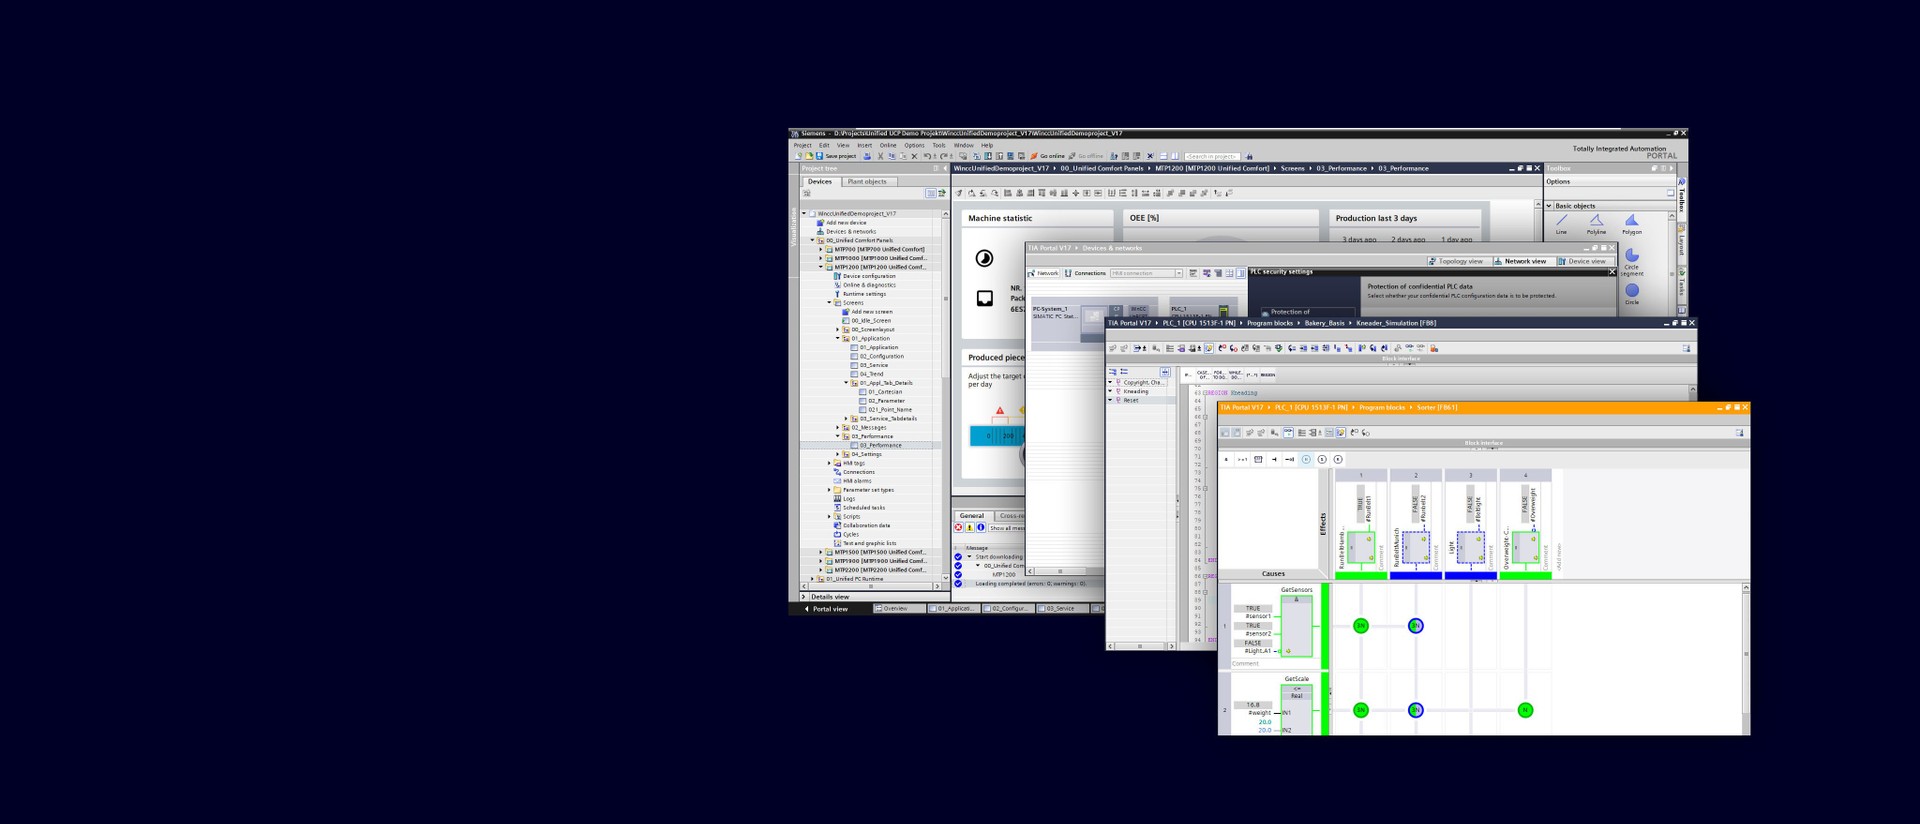Switch to Topology view
This screenshot has width=1920, height=824.
(1459, 261)
